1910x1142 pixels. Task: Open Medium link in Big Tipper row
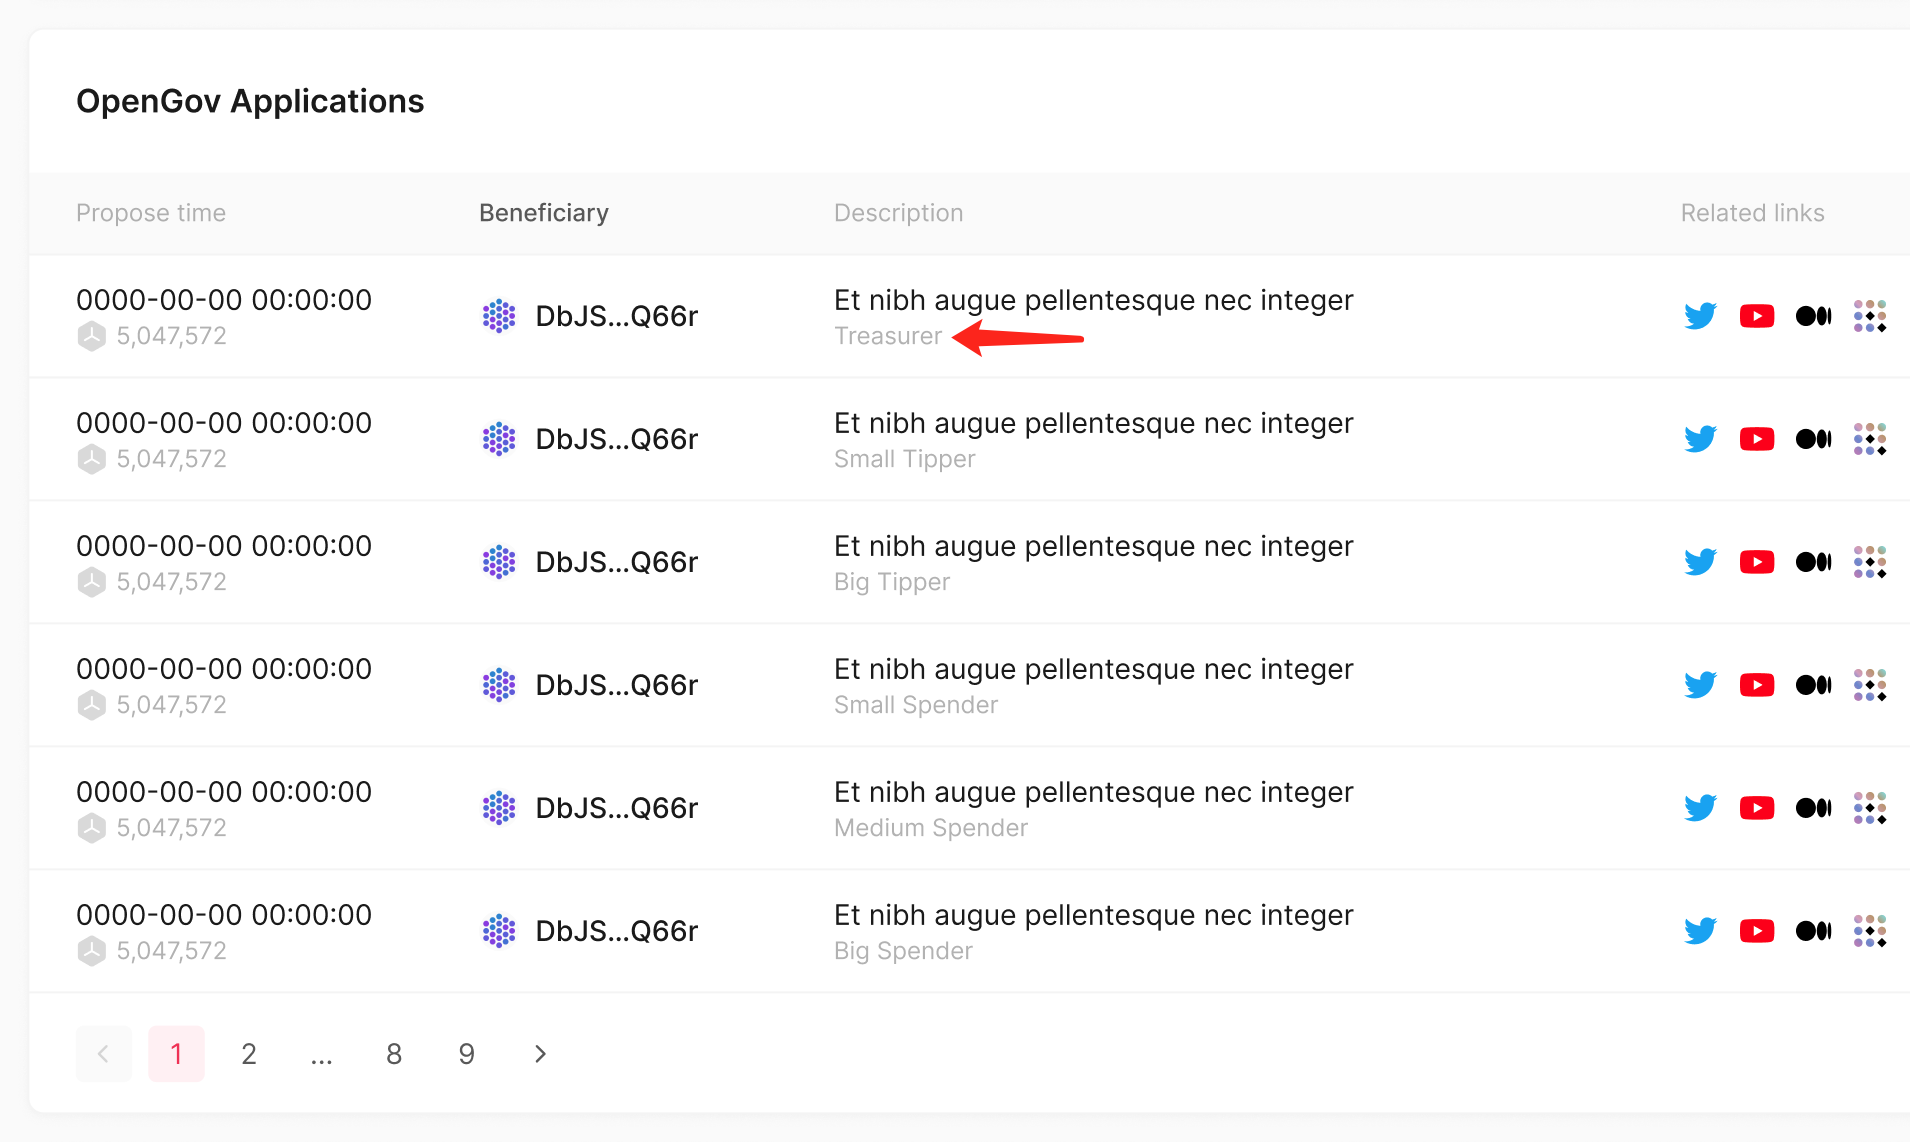pos(1813,562)
